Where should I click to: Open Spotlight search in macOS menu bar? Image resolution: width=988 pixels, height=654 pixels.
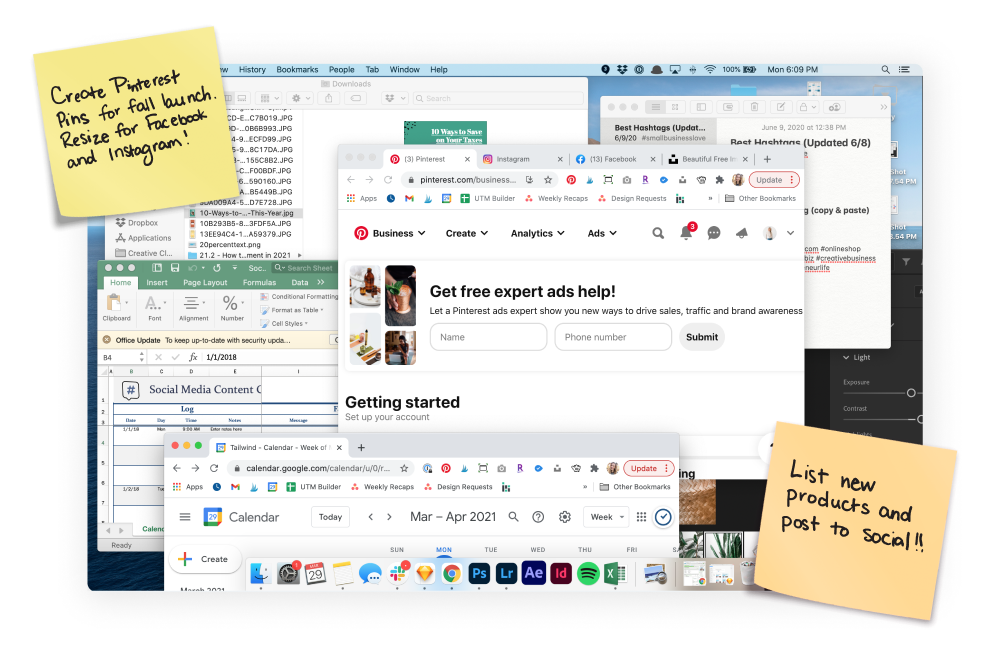pyautogui.click(x=885, y=69)
